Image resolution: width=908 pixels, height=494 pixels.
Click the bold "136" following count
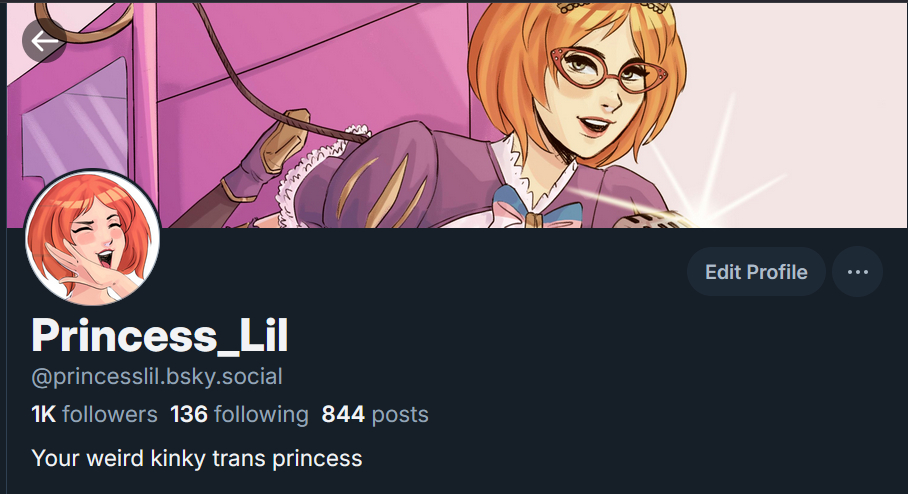(x=189, y=414)
